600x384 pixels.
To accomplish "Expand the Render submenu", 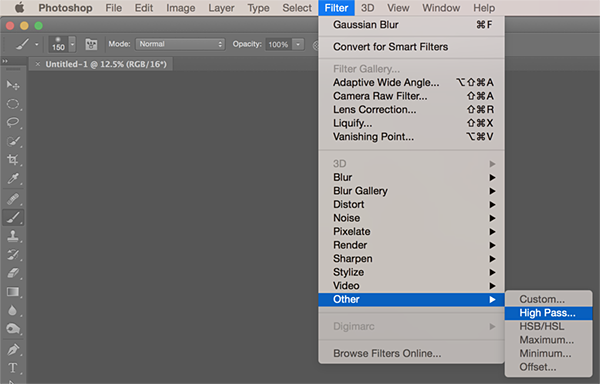I will 411,245.
